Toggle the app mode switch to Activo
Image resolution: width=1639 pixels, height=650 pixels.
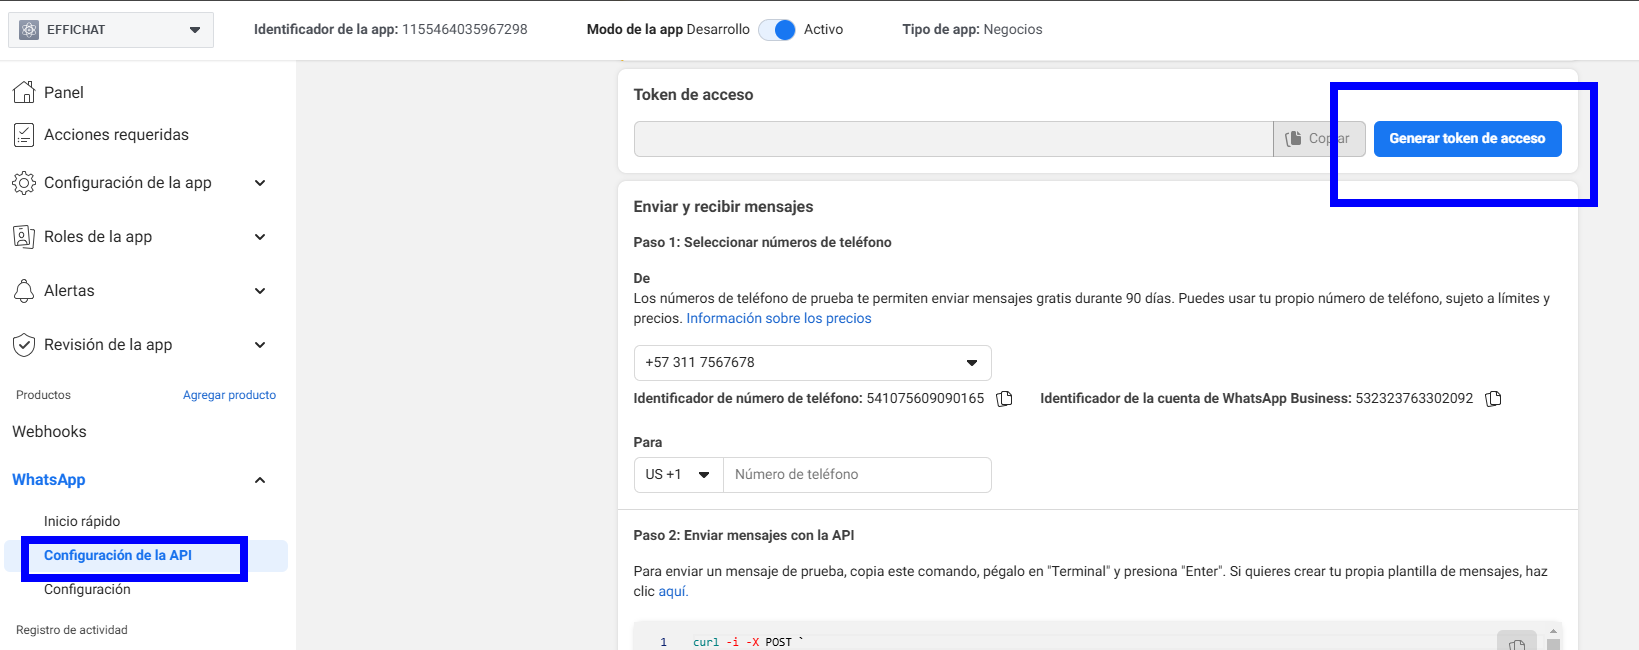click(777, 30)
